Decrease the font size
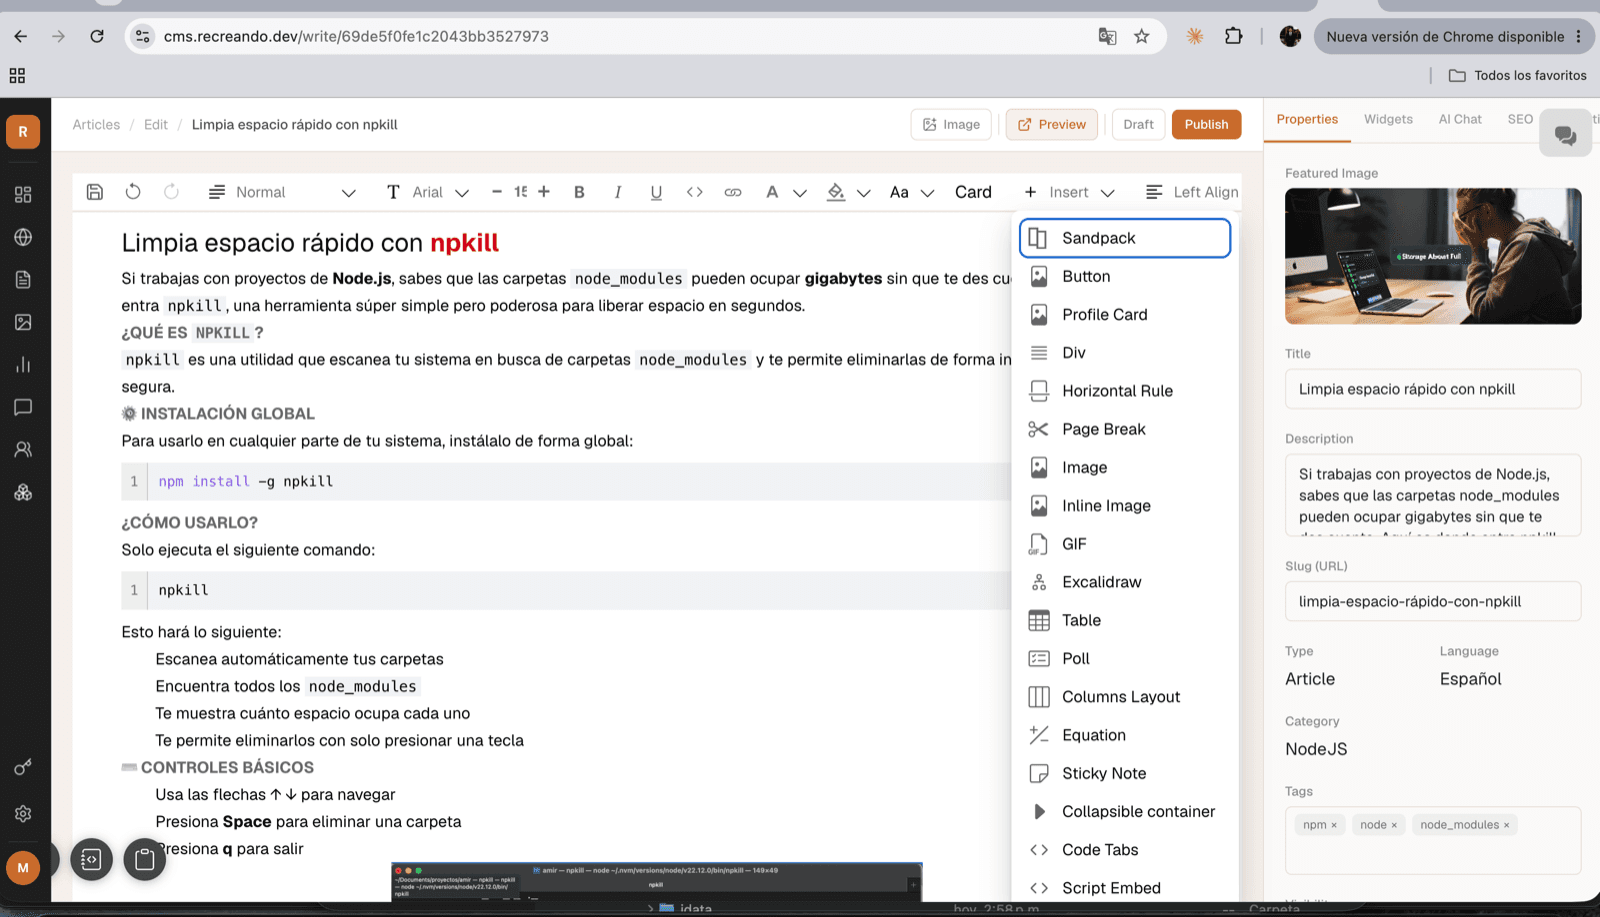Image resolution: width=1600 pixels, height=917 pixels. click(x=497, y=192)
